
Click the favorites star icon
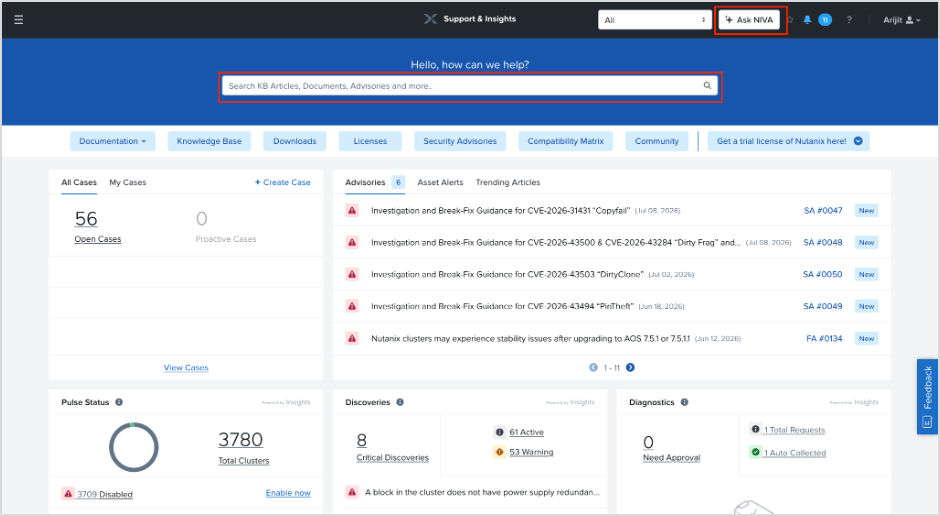[x=790, y=20]
